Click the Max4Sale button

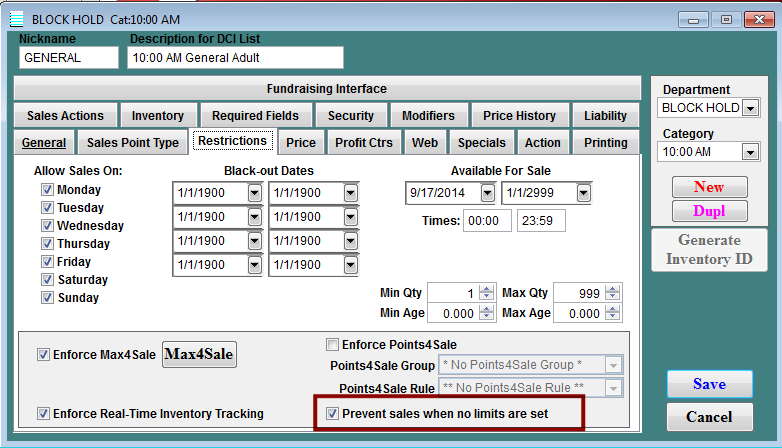[199, 354]
